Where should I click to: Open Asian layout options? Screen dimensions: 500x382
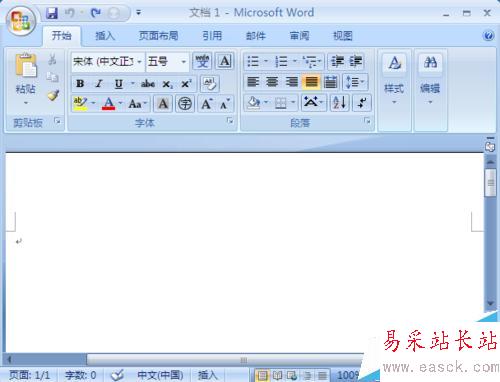click(313, 103)
